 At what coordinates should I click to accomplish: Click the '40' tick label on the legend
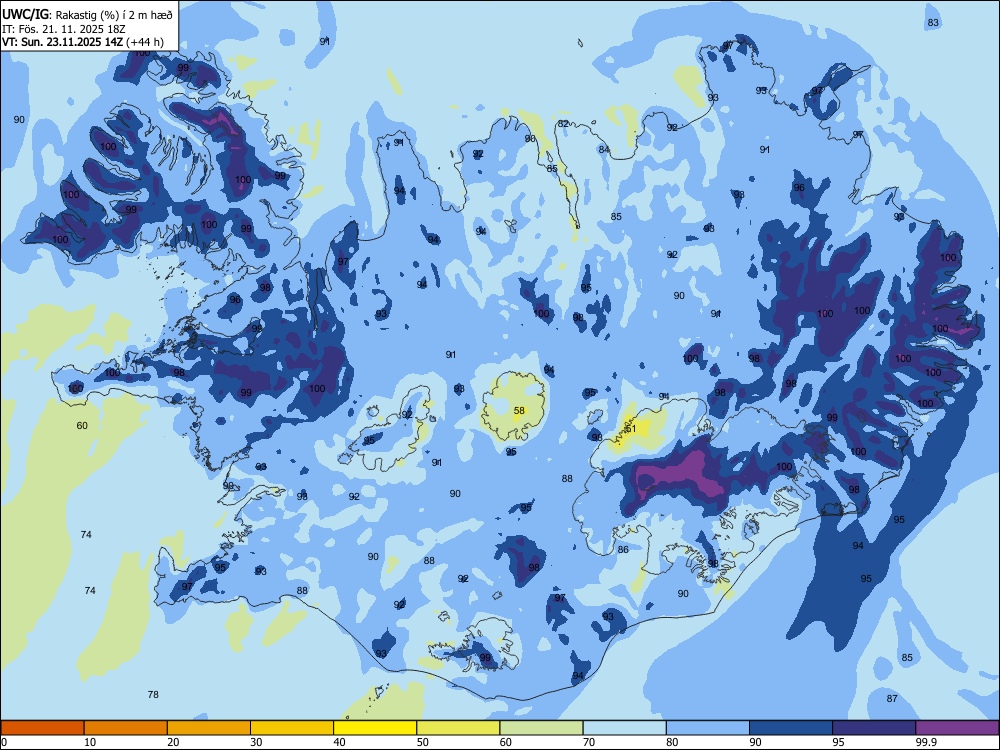coord(340,742)
